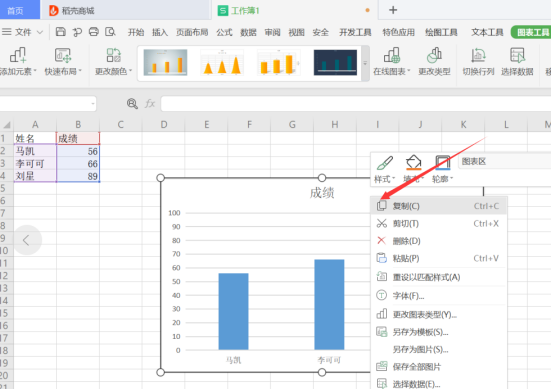Viewport: 554px width, 390px height.
Task: Open Add Element (添加元素) tool
Action: 18,61
